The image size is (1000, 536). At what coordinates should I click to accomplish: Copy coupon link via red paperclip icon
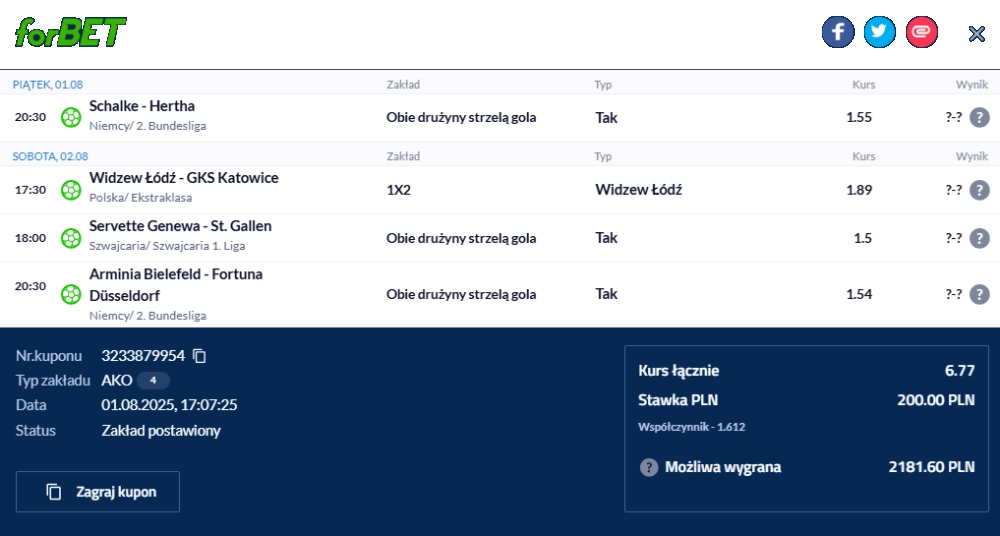click(x=922, y=32)
